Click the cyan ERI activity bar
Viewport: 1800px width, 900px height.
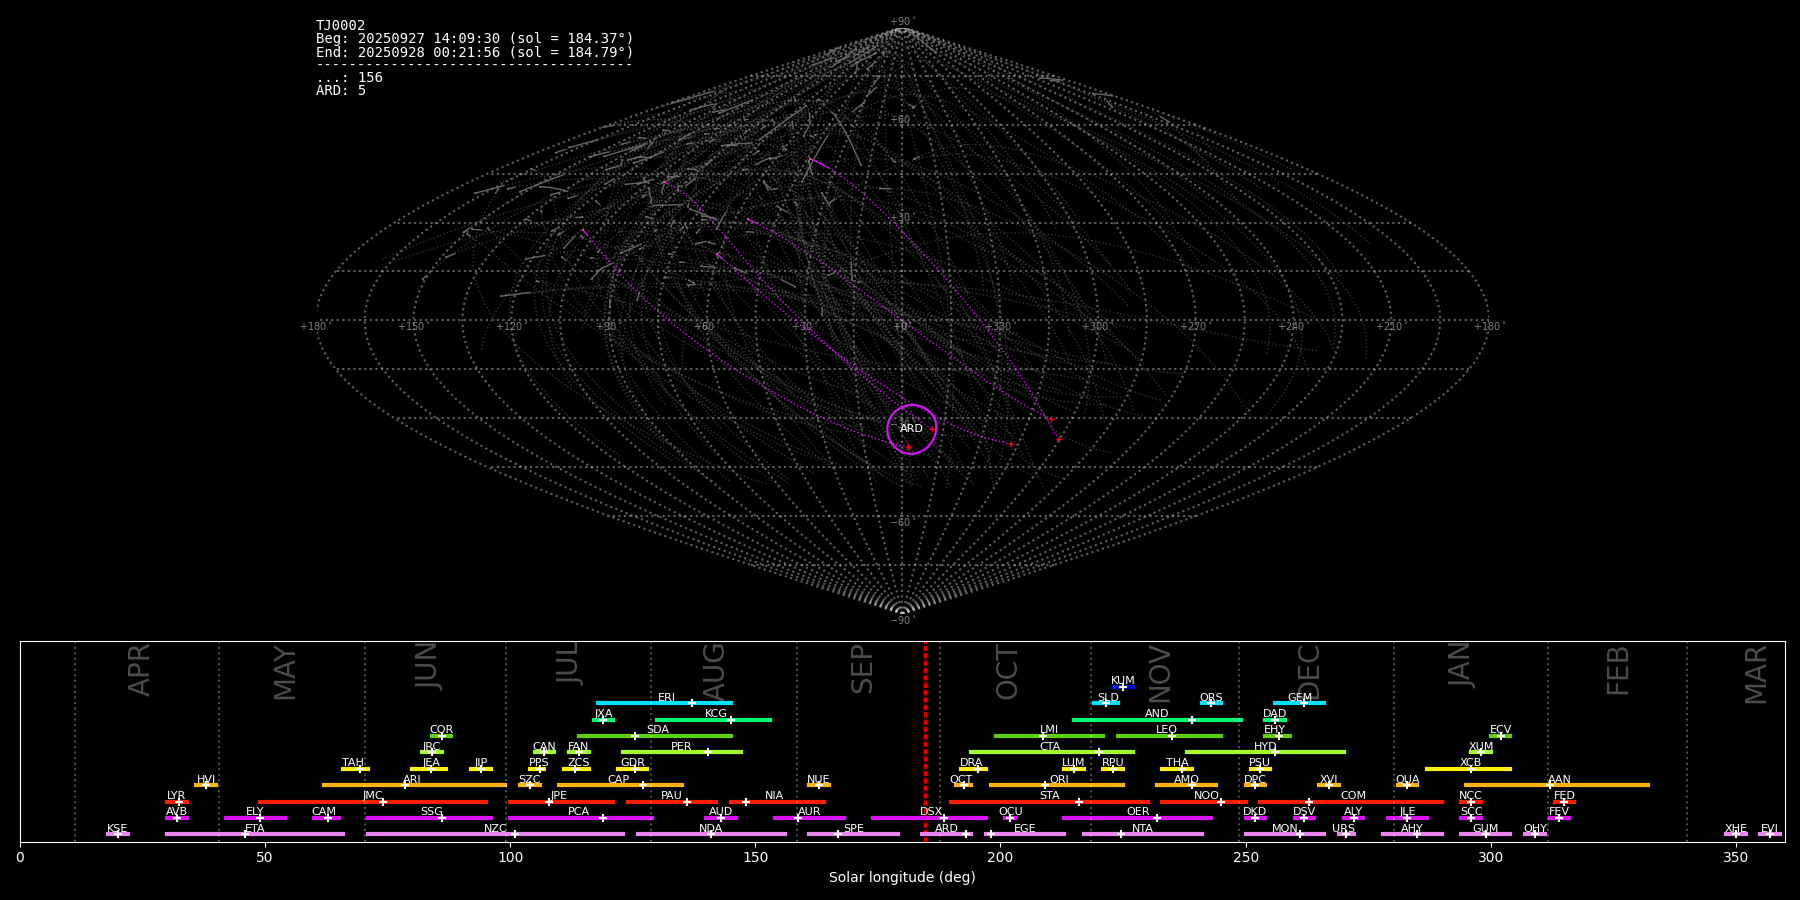click(664, 703)
